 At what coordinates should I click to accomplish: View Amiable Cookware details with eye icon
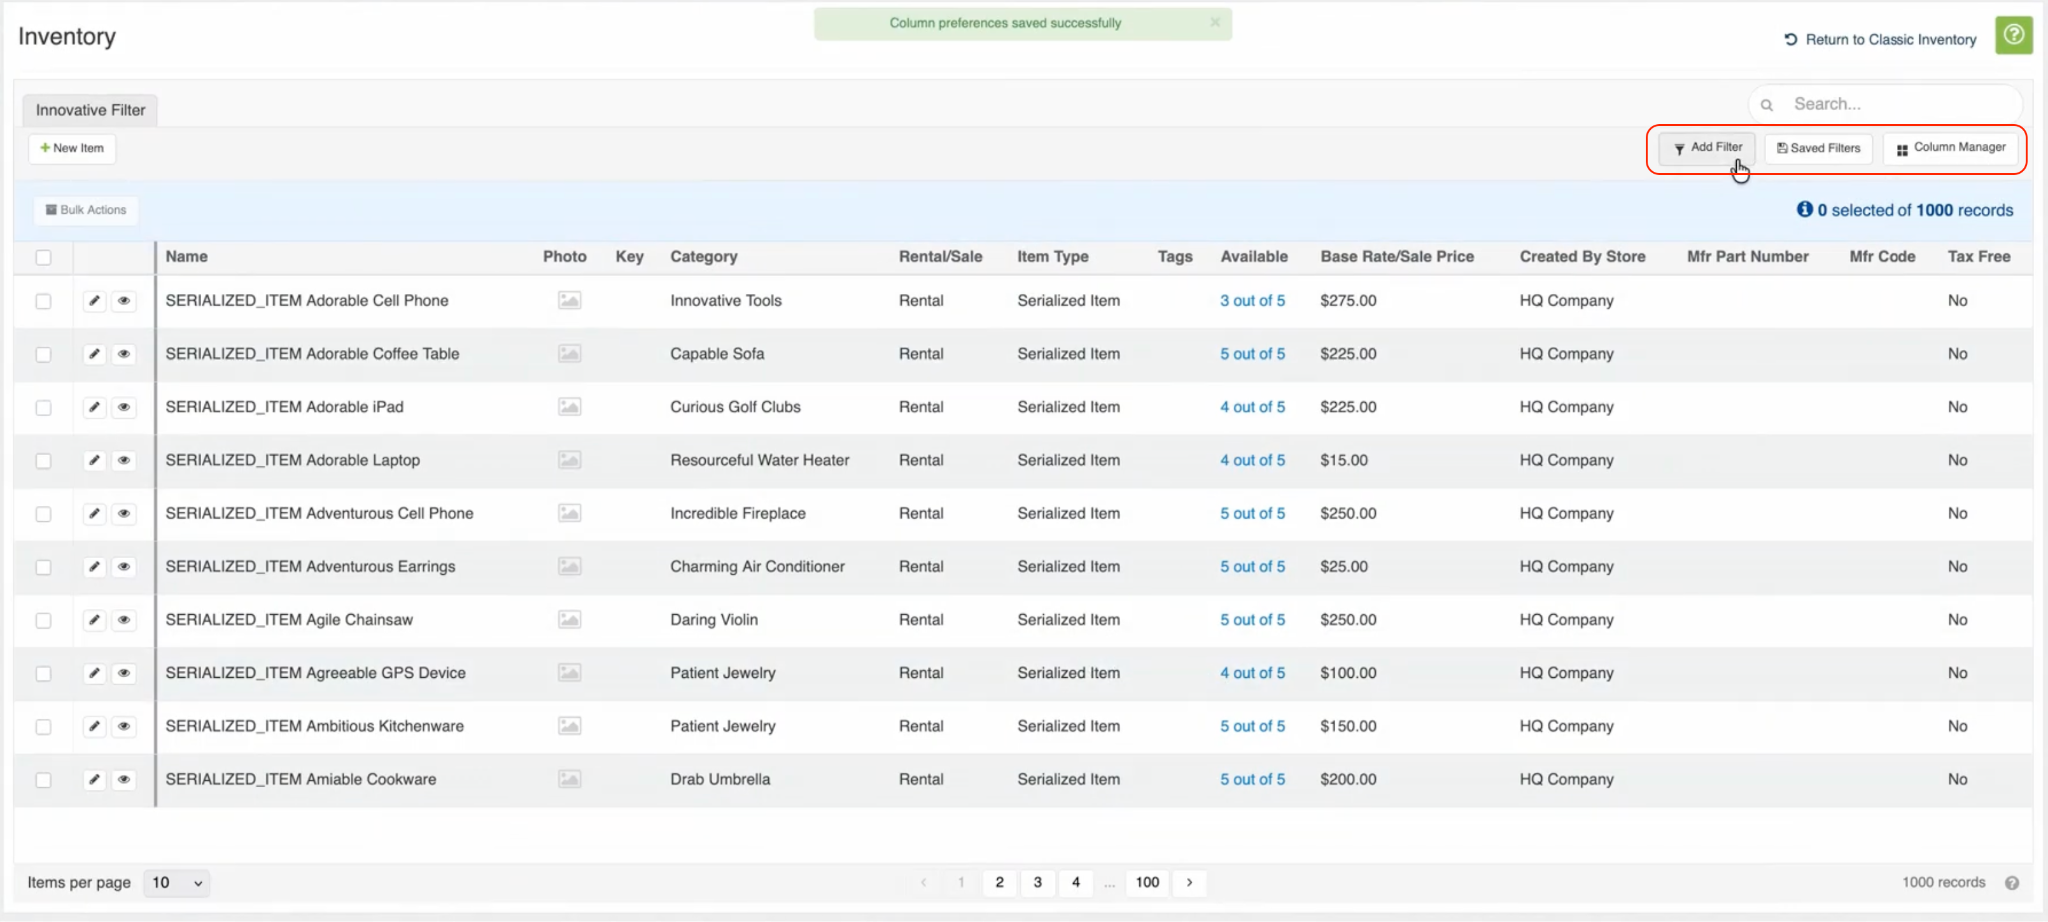tap(124, 779)
